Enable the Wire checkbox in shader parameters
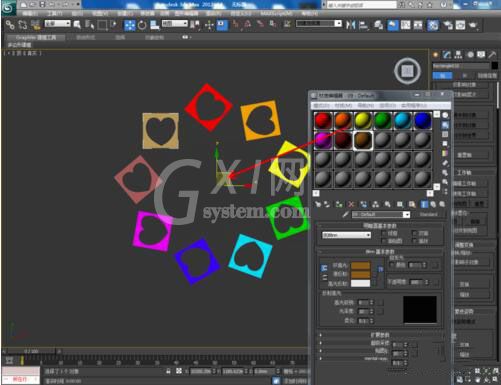Image resolution: width=501 pixels, height=385 pixels. 383,233
